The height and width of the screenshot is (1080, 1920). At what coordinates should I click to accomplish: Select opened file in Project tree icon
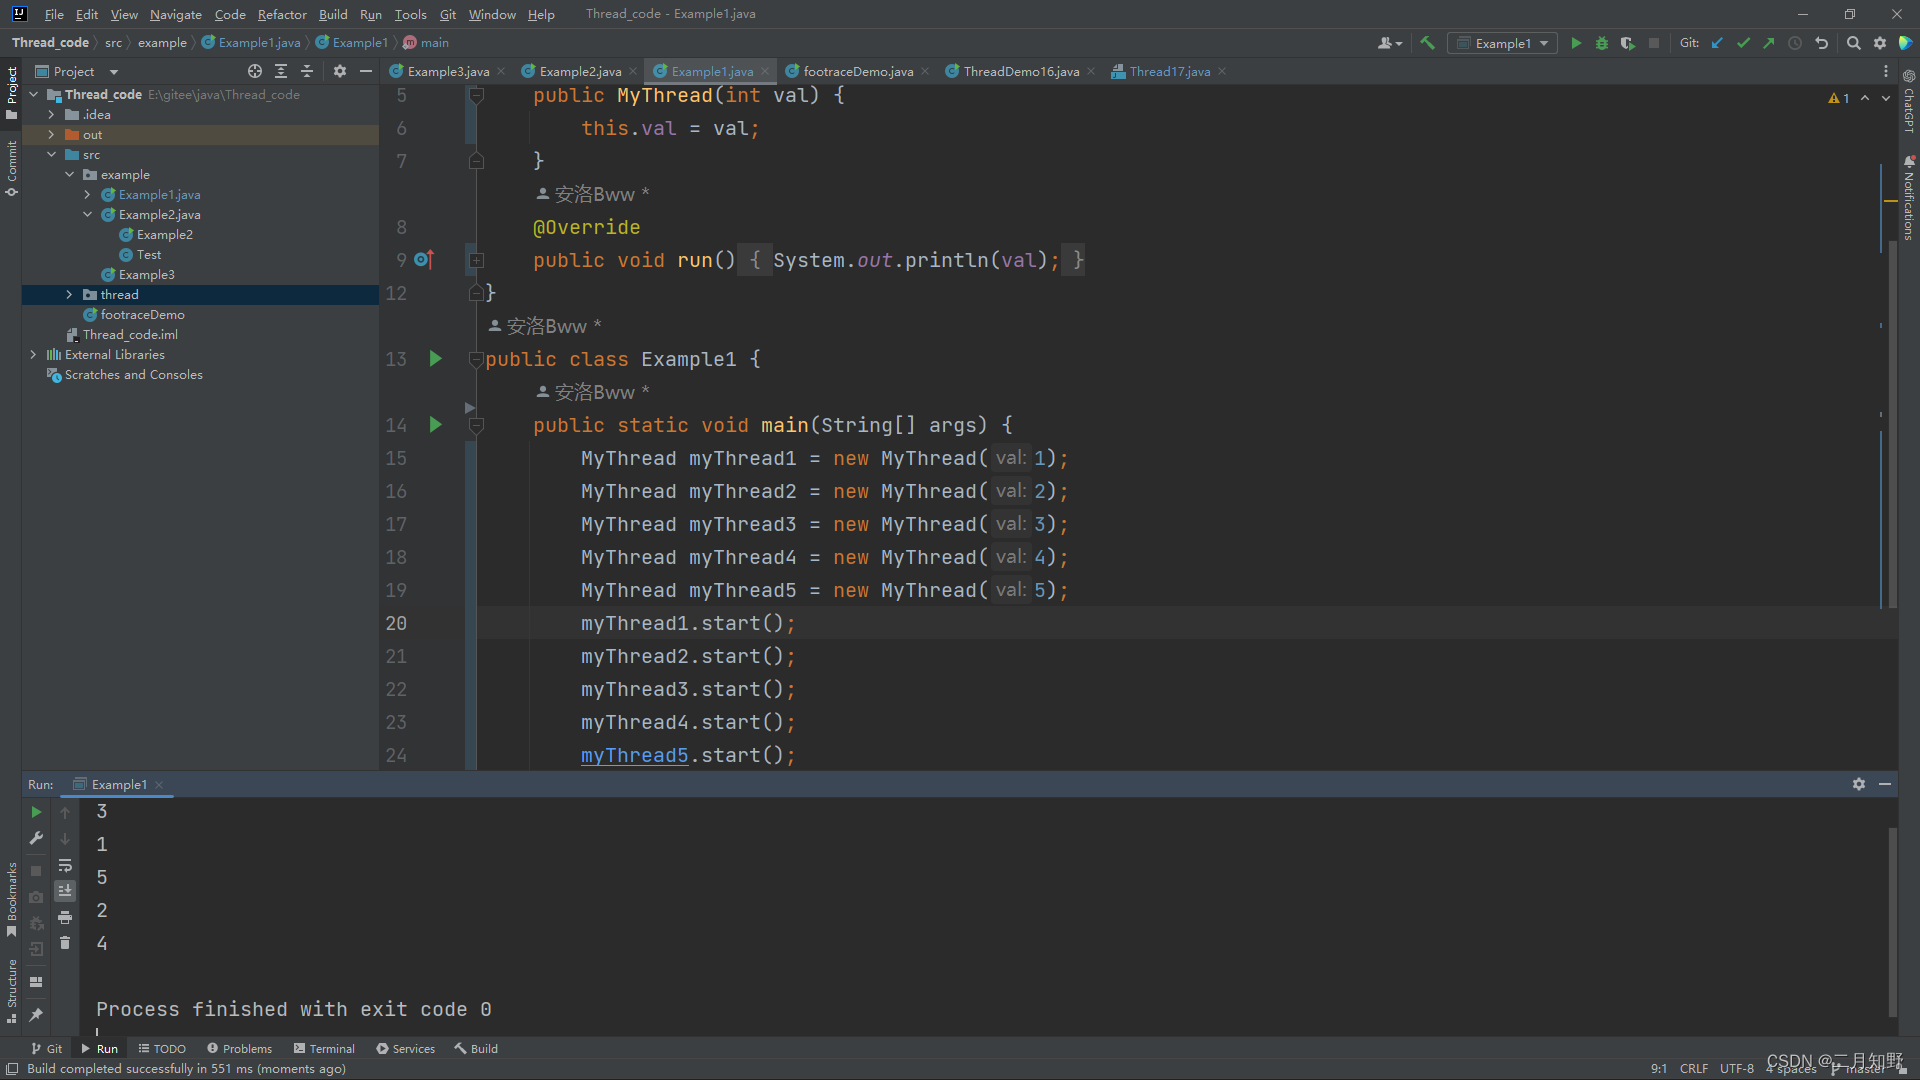point(255,71)
